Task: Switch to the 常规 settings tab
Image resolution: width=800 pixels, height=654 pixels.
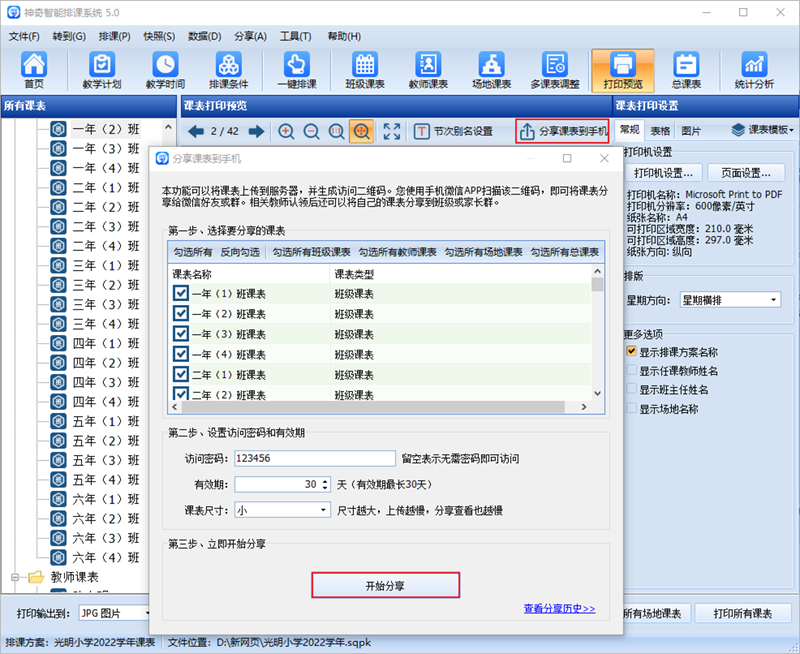Action: 630,130
